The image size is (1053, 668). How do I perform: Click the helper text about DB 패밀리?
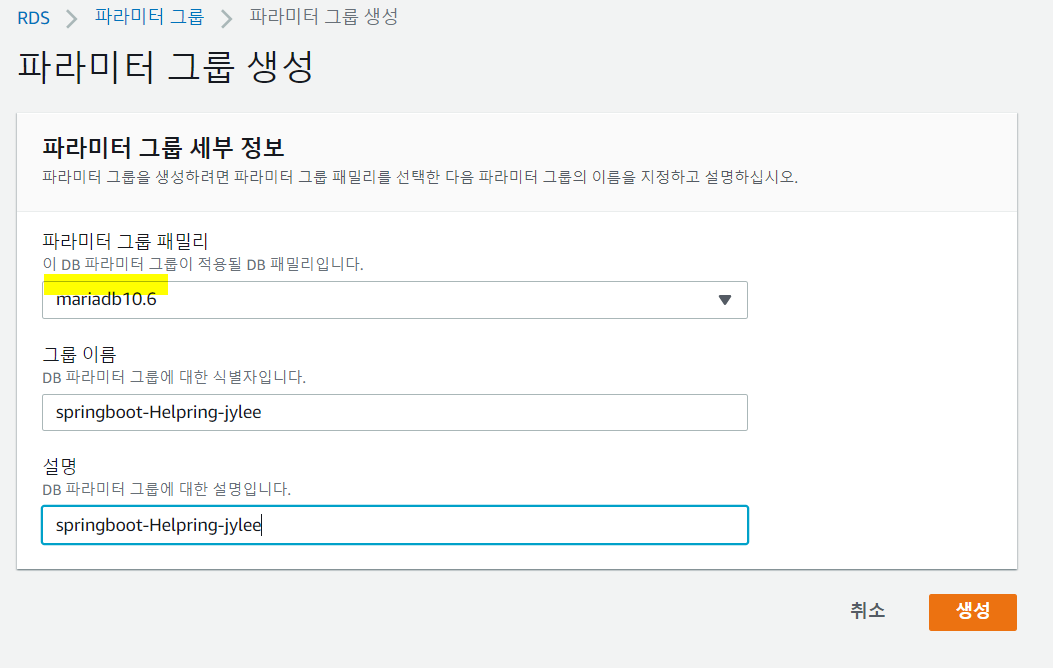coord(203,265)
